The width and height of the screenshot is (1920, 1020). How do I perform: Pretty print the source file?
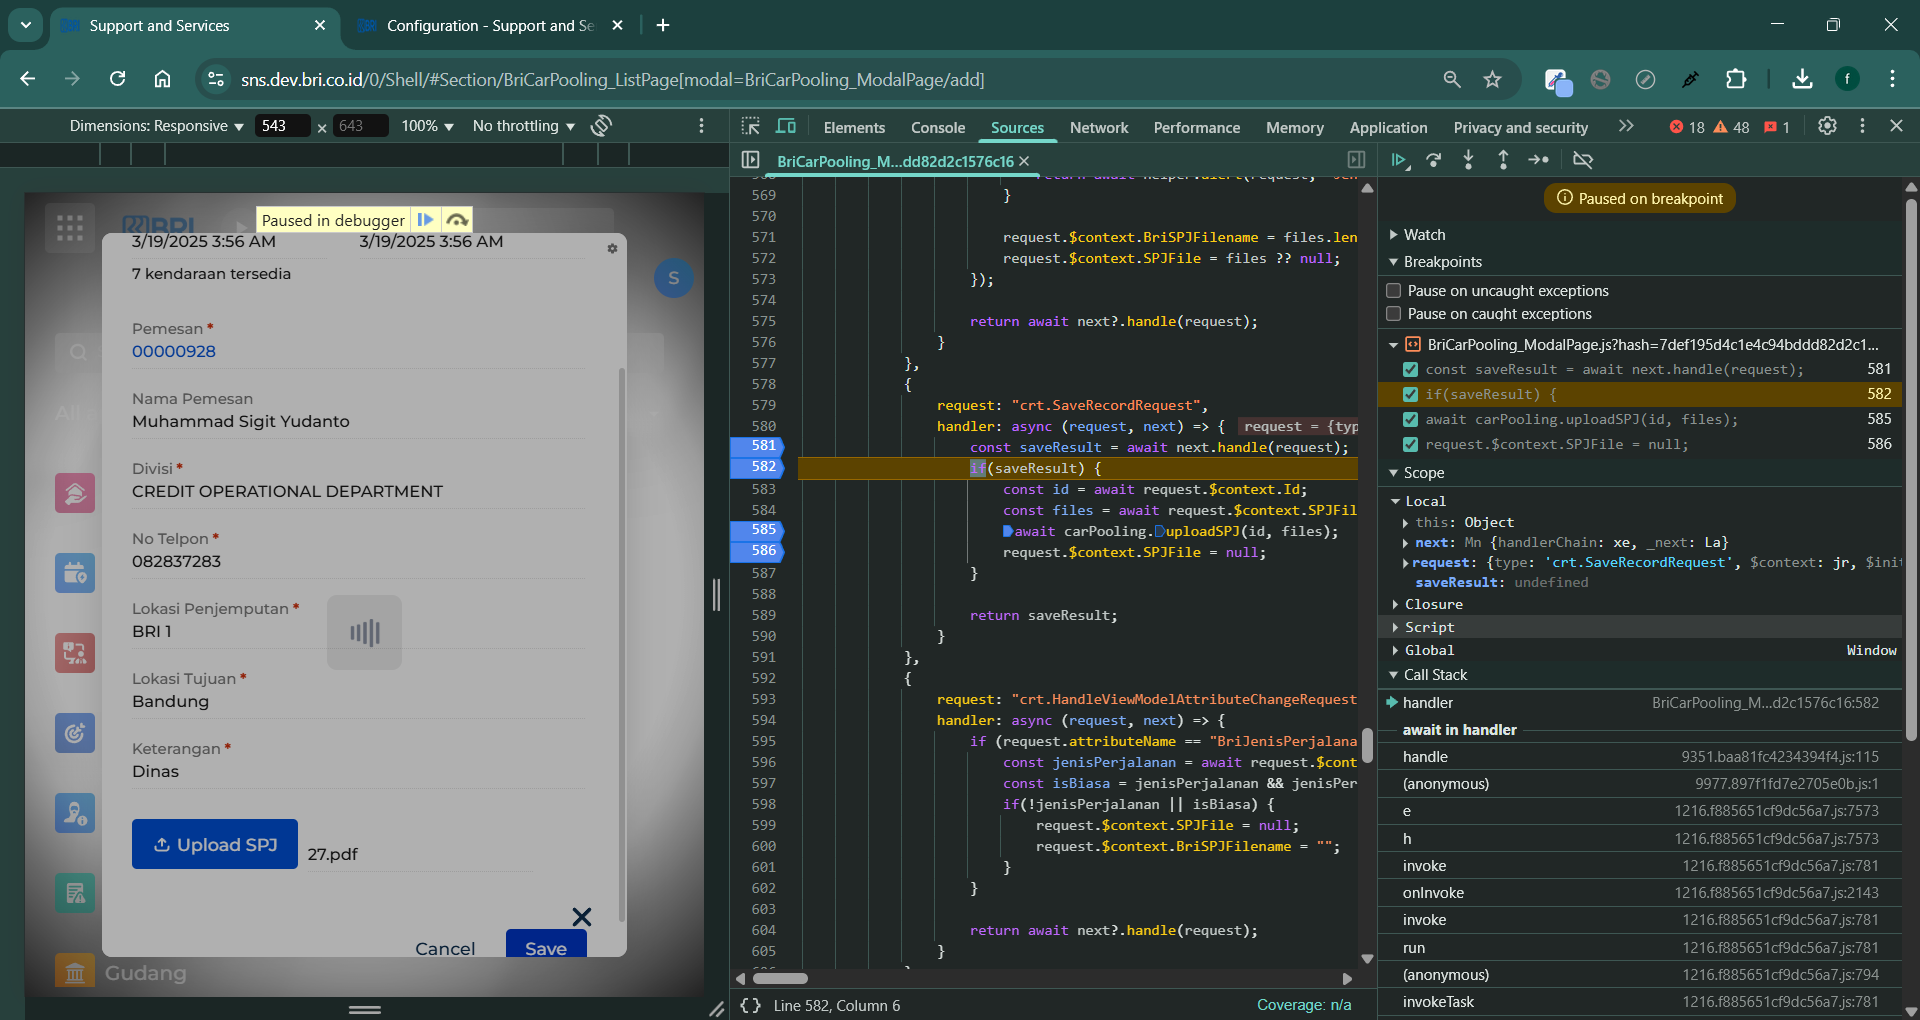coord(750,1005)
